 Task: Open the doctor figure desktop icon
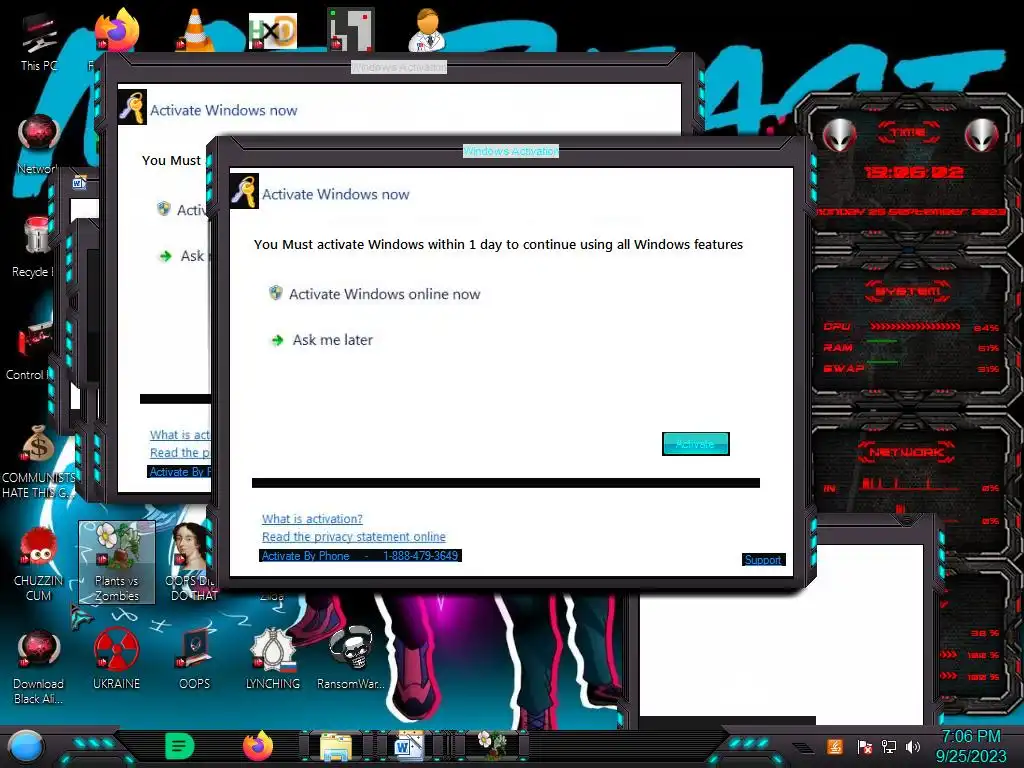pyautogui.click(x=427, y=29)
